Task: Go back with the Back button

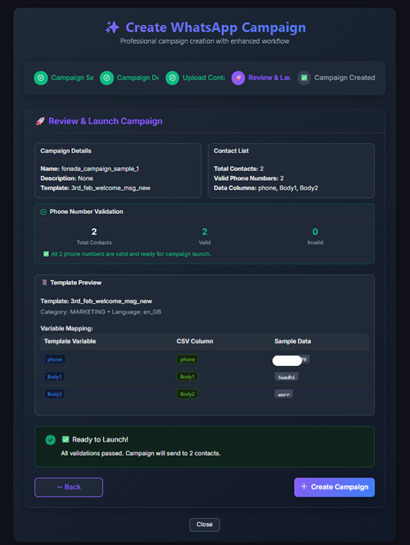Action: click(68, 487)
